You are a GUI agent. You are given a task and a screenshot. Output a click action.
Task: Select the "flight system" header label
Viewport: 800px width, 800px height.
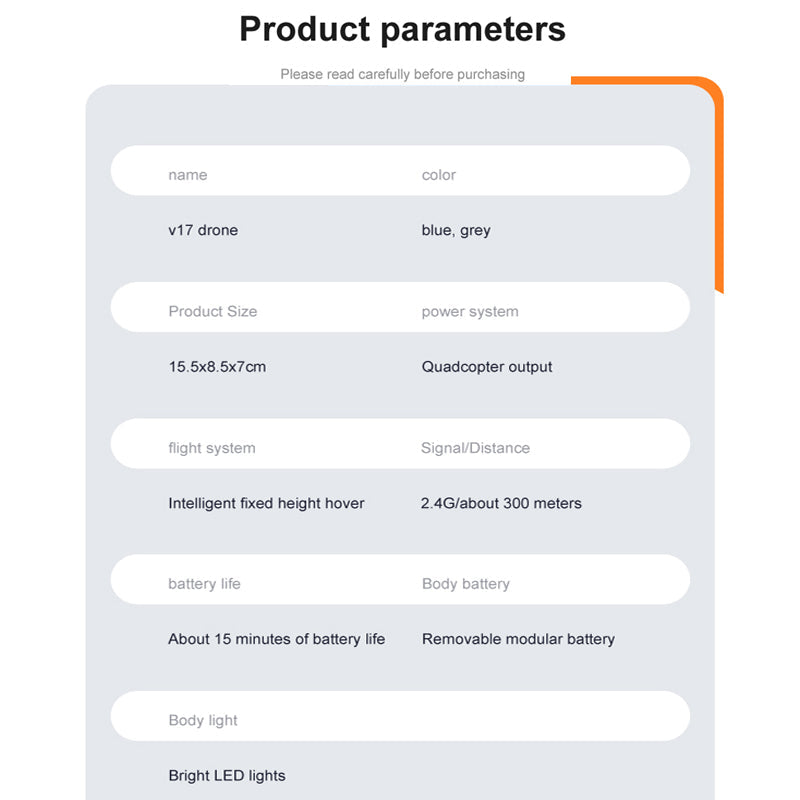[212, 448]
